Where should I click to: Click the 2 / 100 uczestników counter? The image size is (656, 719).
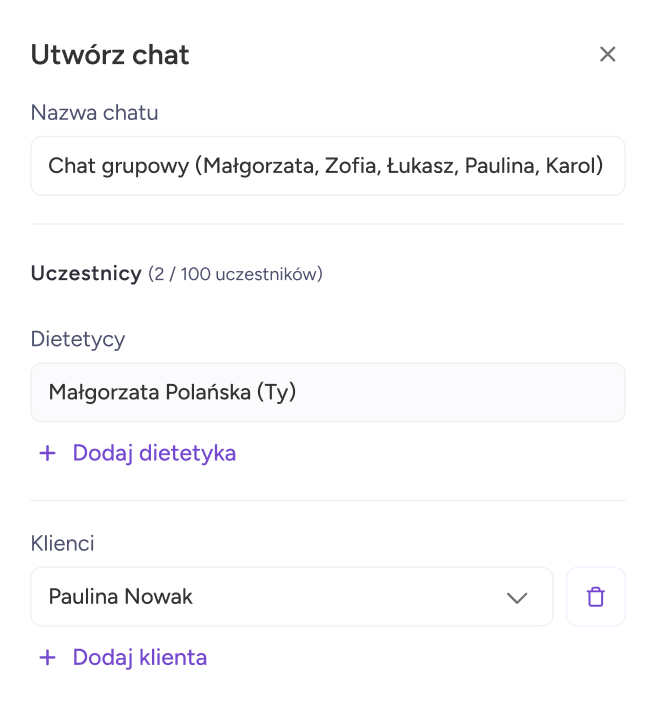pos(235,274)
